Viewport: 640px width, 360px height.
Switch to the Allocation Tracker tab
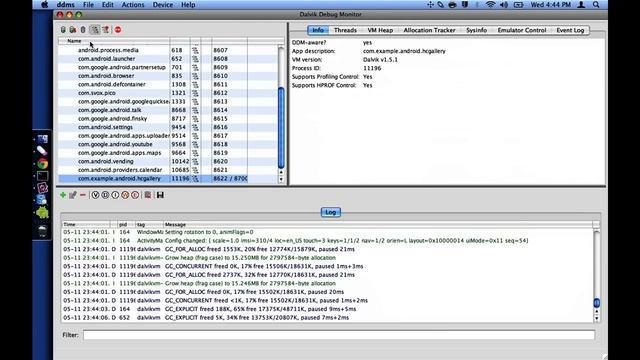pyautogui.click(x=429, y=30)
